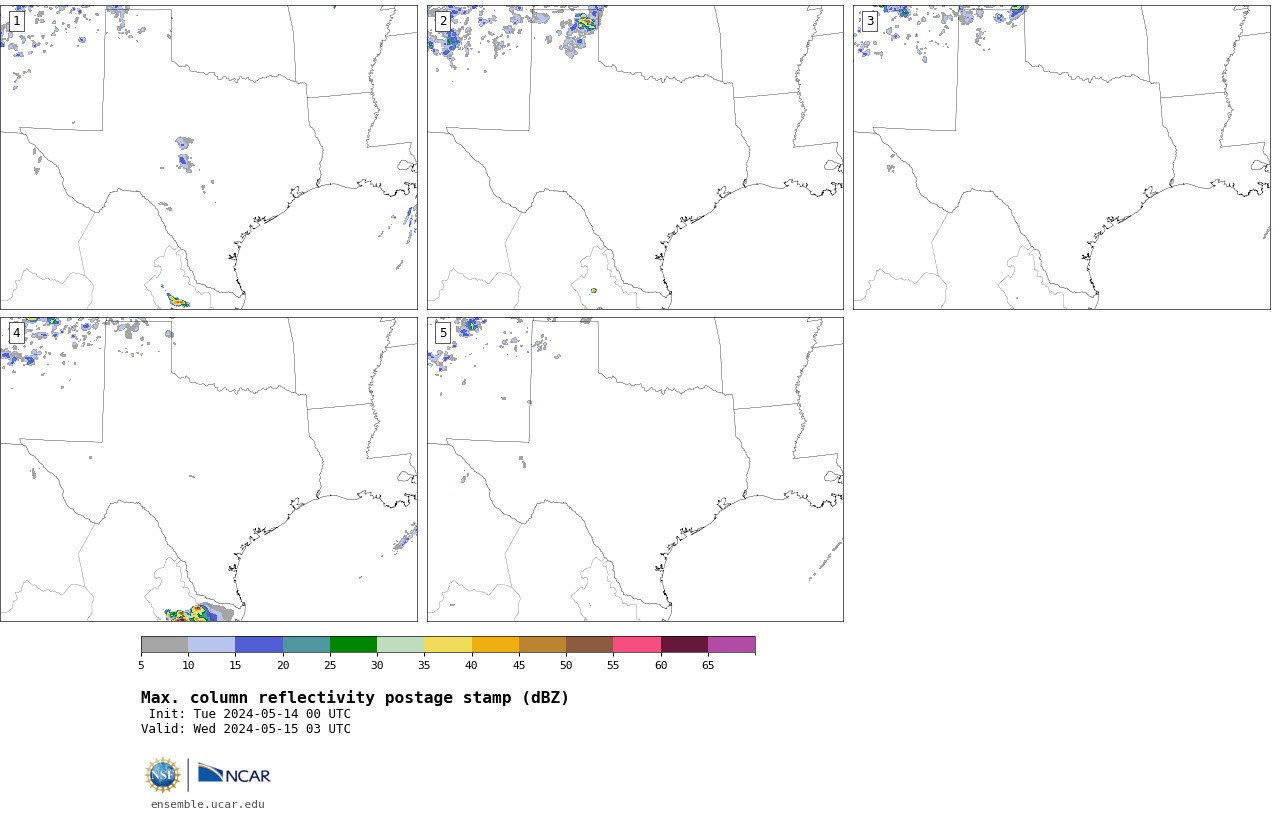Select the light blue 10-15 dBZ swatch

(x=211, y=644)
